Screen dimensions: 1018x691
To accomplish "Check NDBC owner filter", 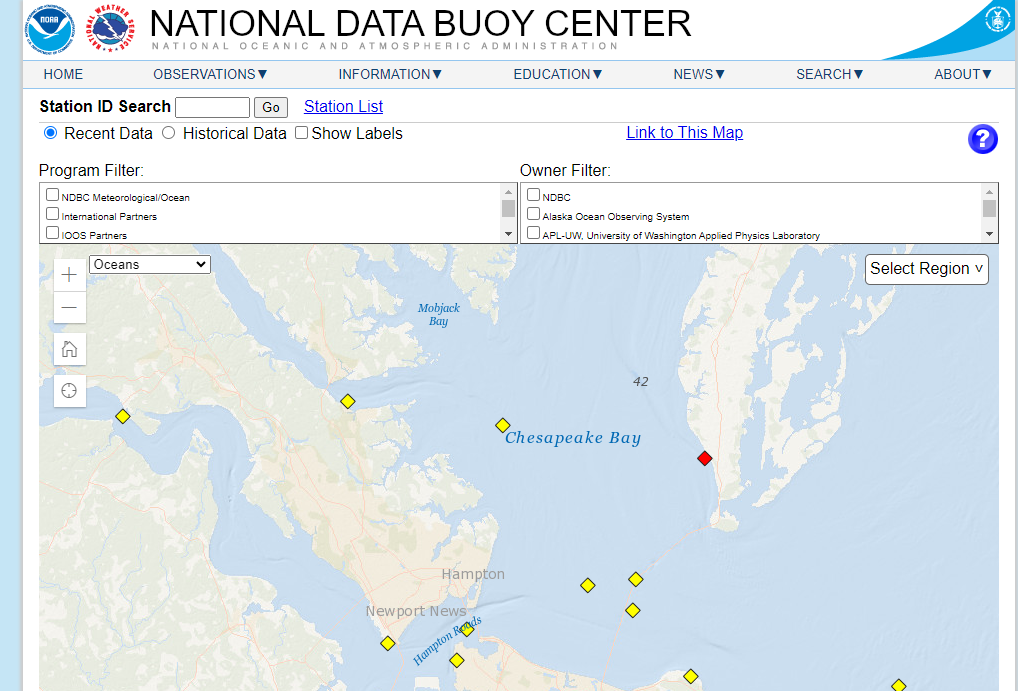I will pos(534,195).
